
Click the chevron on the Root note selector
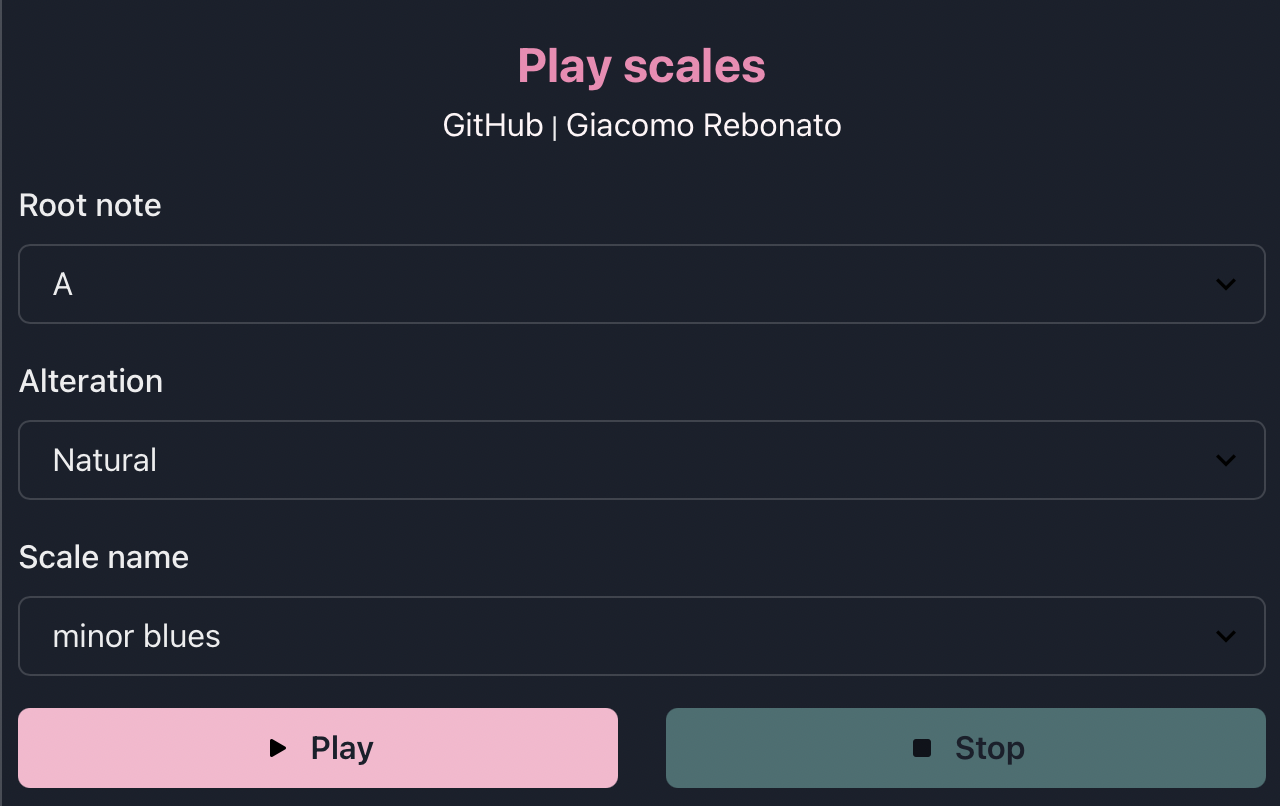[1226, 284]
